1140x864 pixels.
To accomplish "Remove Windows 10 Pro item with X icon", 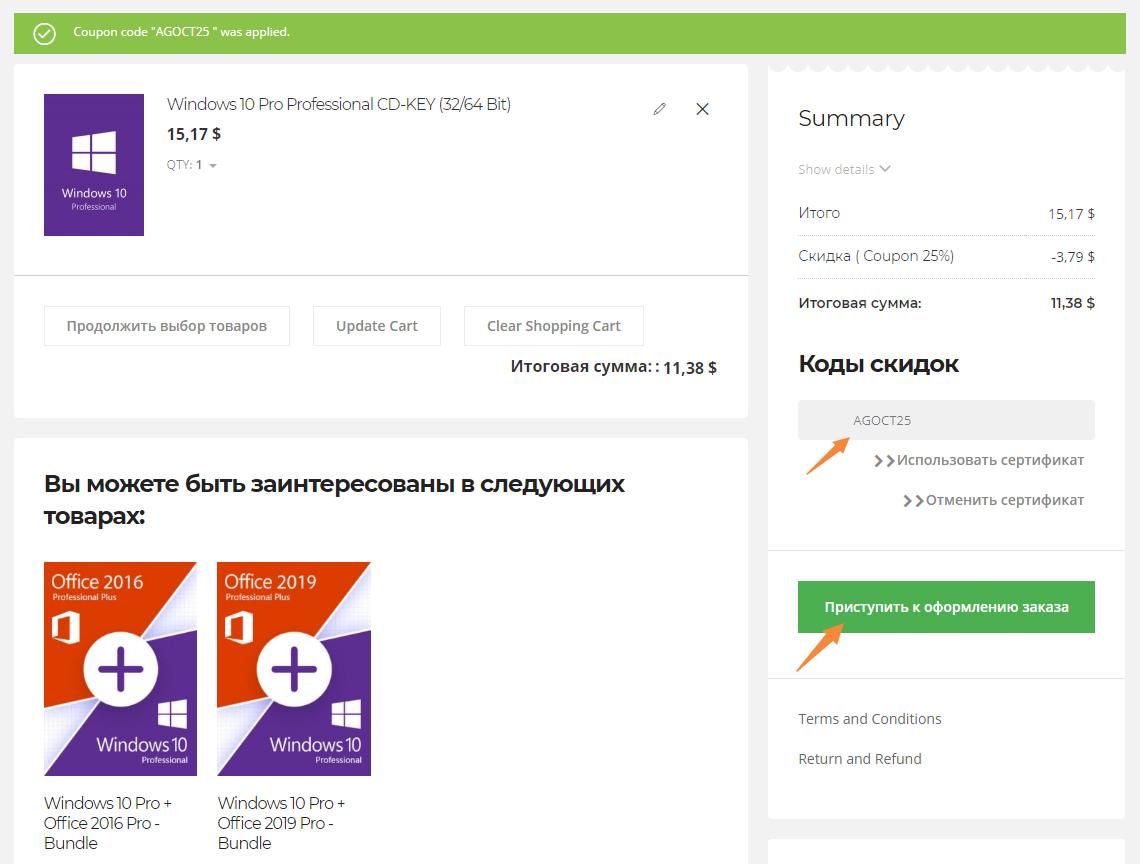I will tap(702, 109).
